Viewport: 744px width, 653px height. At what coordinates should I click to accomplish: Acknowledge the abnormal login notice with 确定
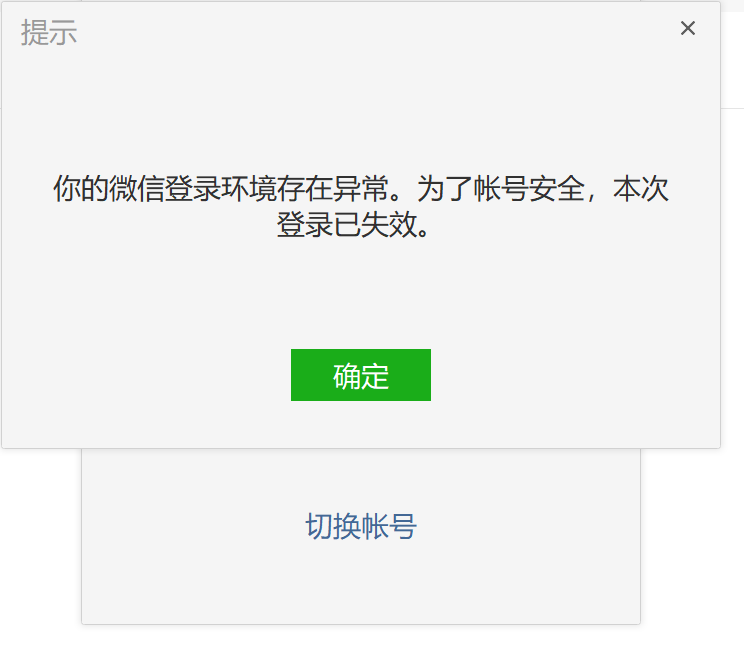tap(361, 375)
